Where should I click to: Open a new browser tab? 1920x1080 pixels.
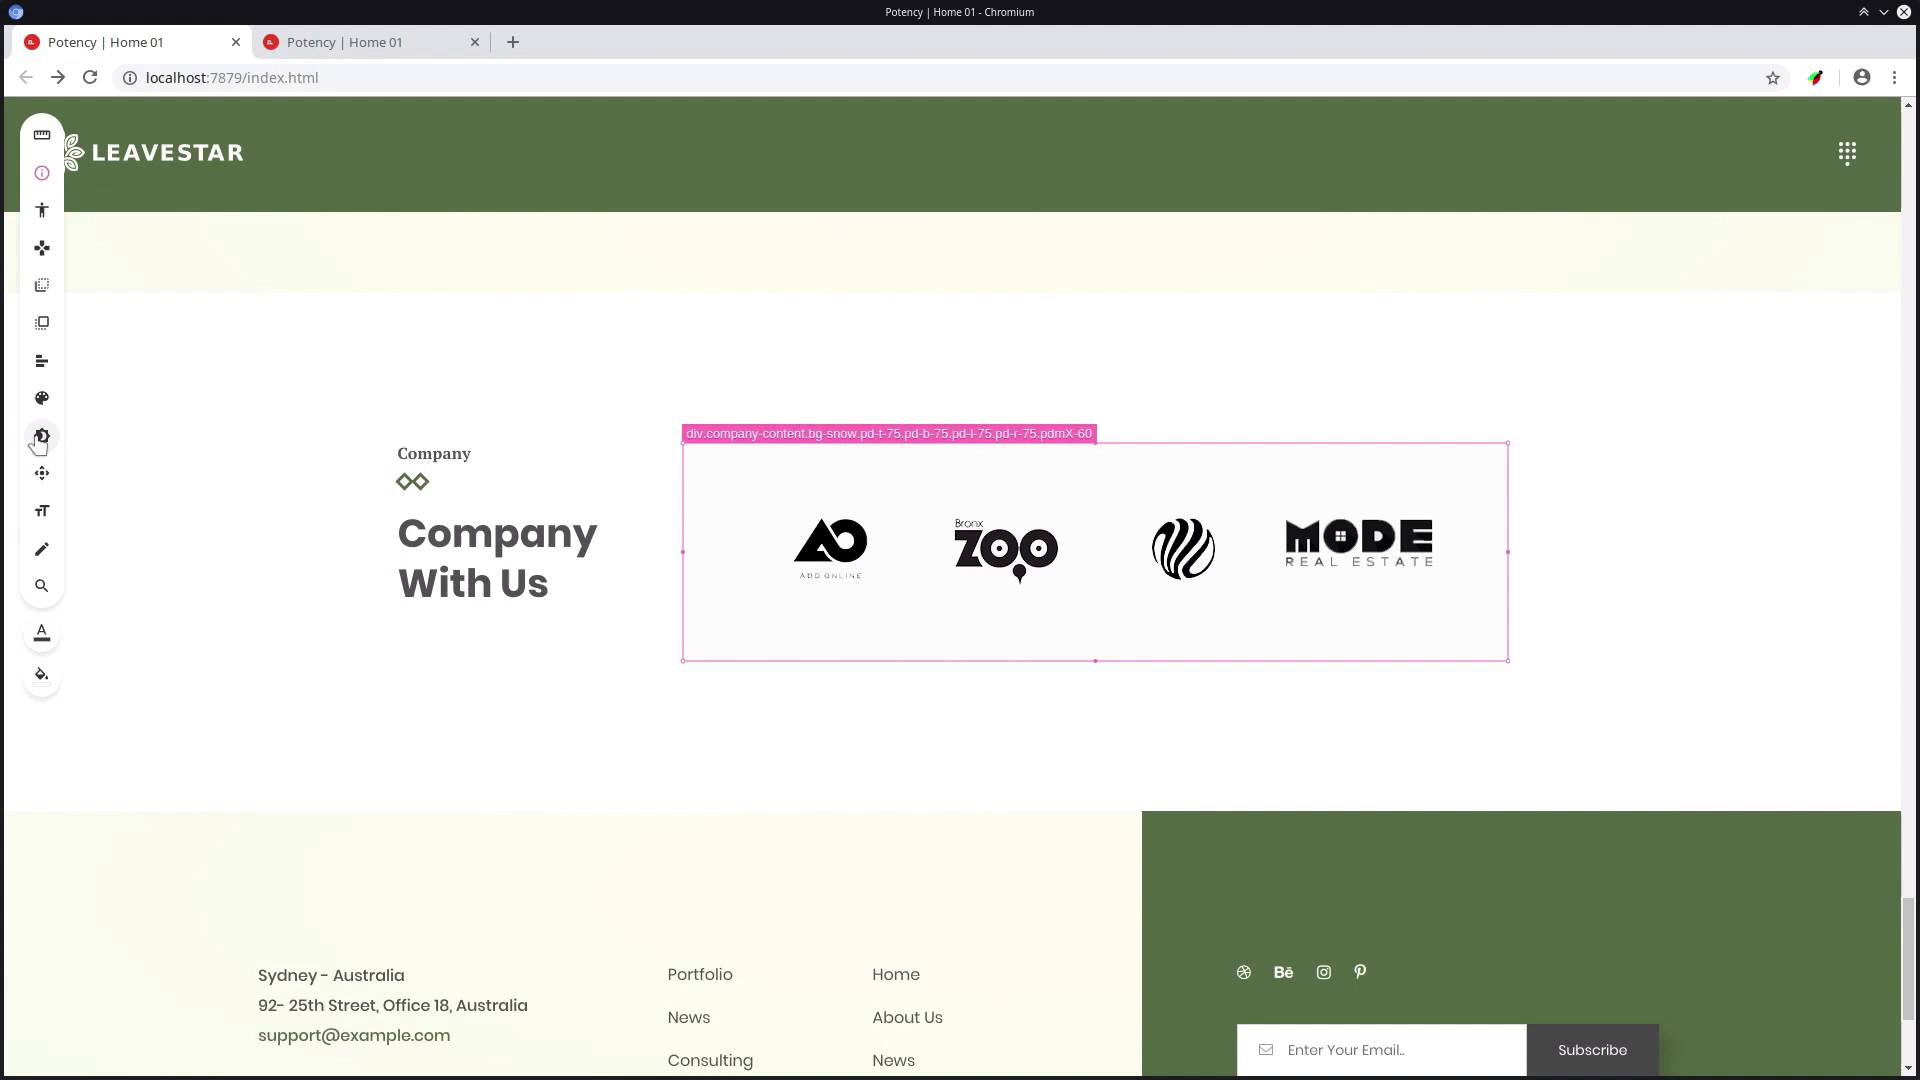click(513, 42)
